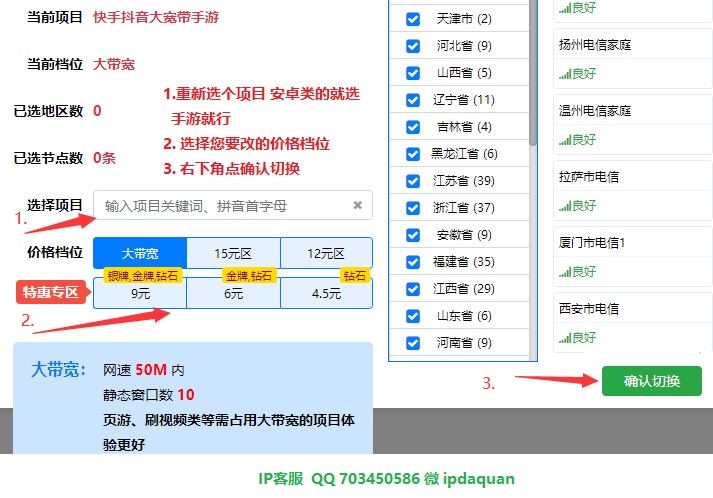Pick the 4.5元 diamond tier option
Screen dimensions: 713x498
click(326, 294)
